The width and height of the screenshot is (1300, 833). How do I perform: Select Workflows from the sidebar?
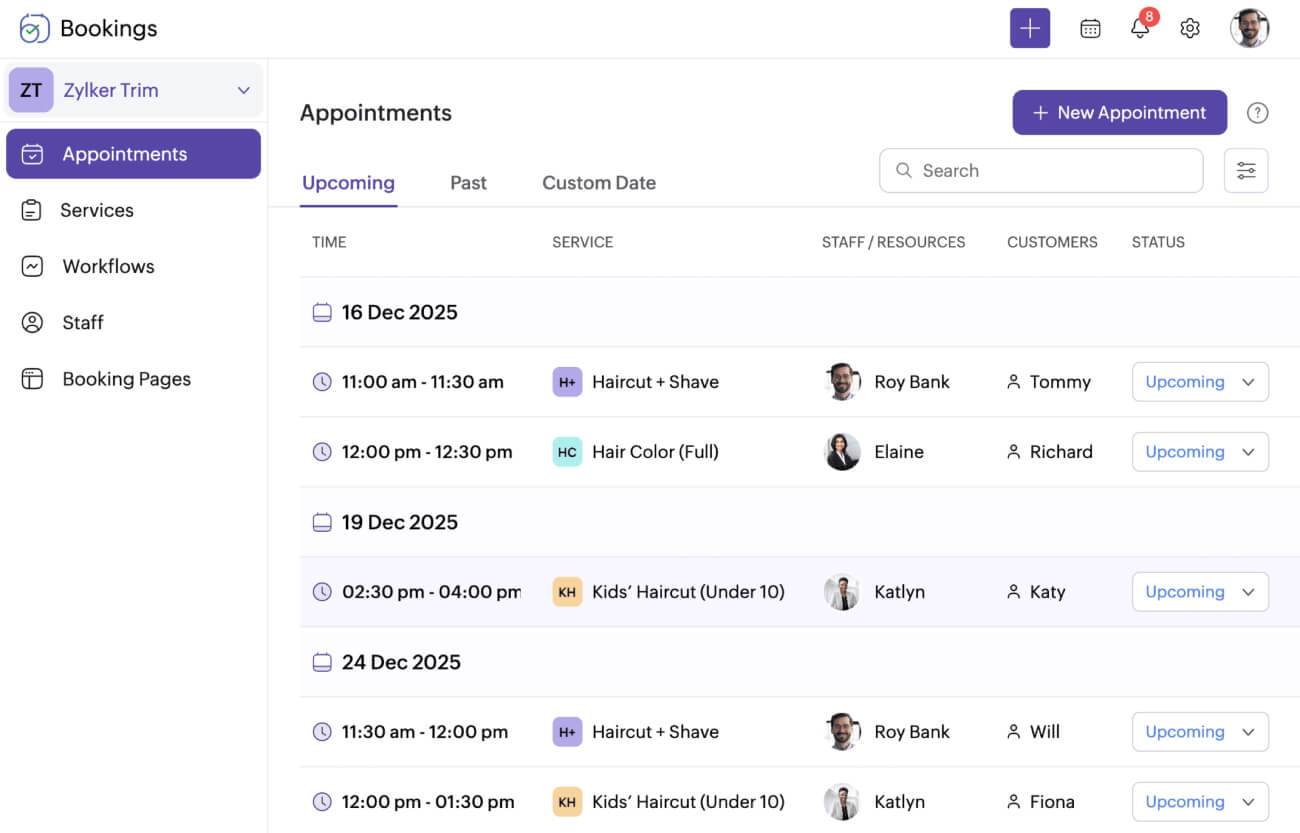click(x=107, y=266)
